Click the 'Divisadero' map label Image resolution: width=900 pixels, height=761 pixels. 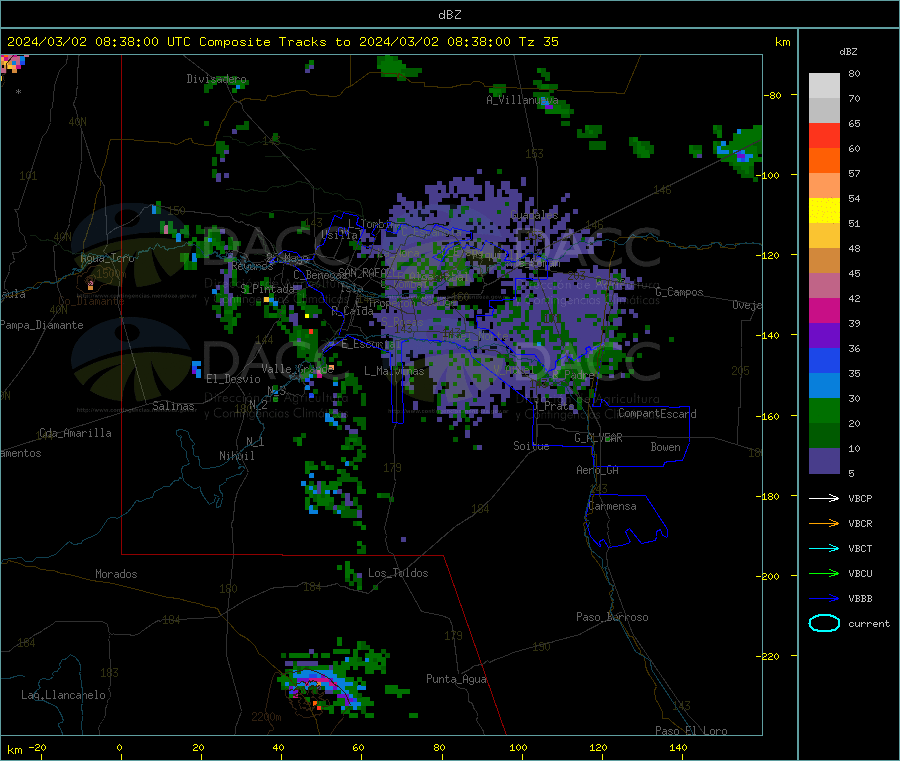(x=216, y=79)
